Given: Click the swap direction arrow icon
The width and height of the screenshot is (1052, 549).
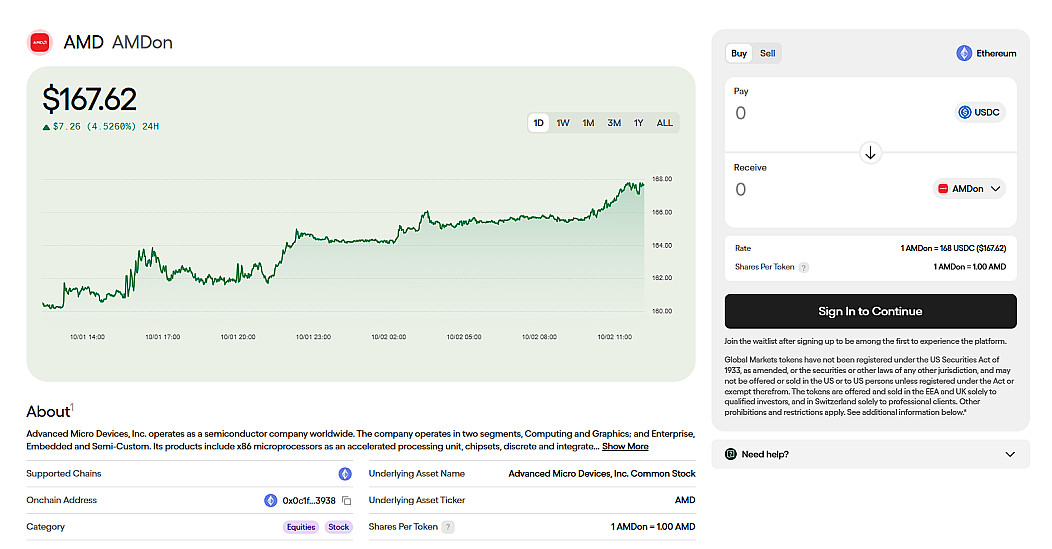Looking at the screenshot, I should 870,153.
